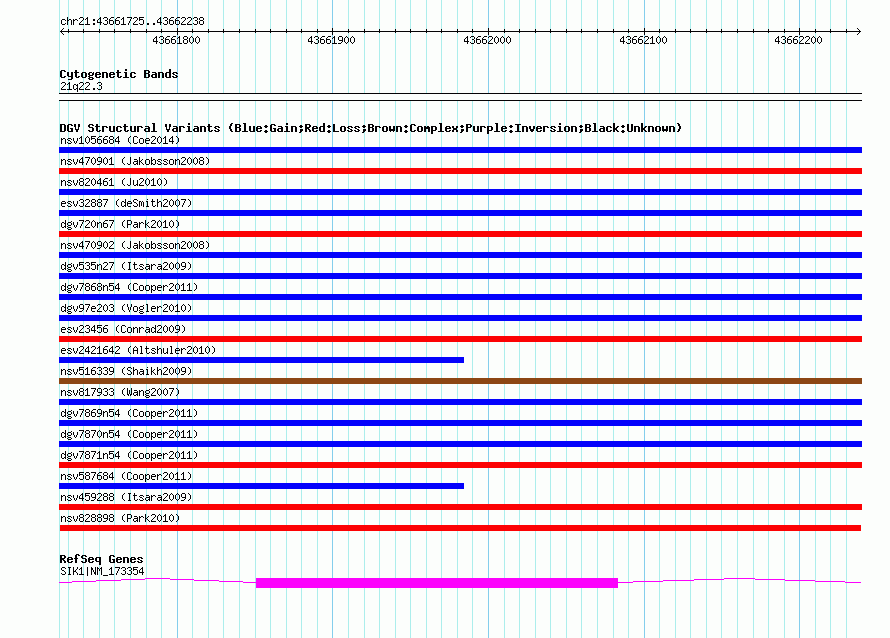Open variant label nsv516339 (Shaikh2009)
This screenshot has width=890, height=638.
point(126,371)
